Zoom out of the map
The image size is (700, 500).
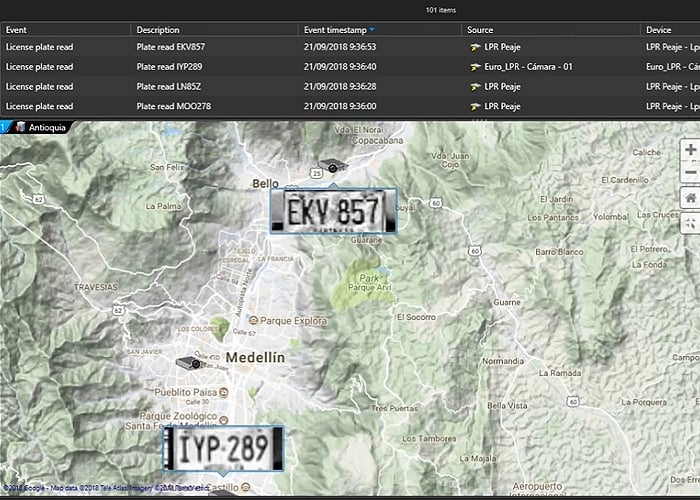pyautogui.click(x=690, y=174)
